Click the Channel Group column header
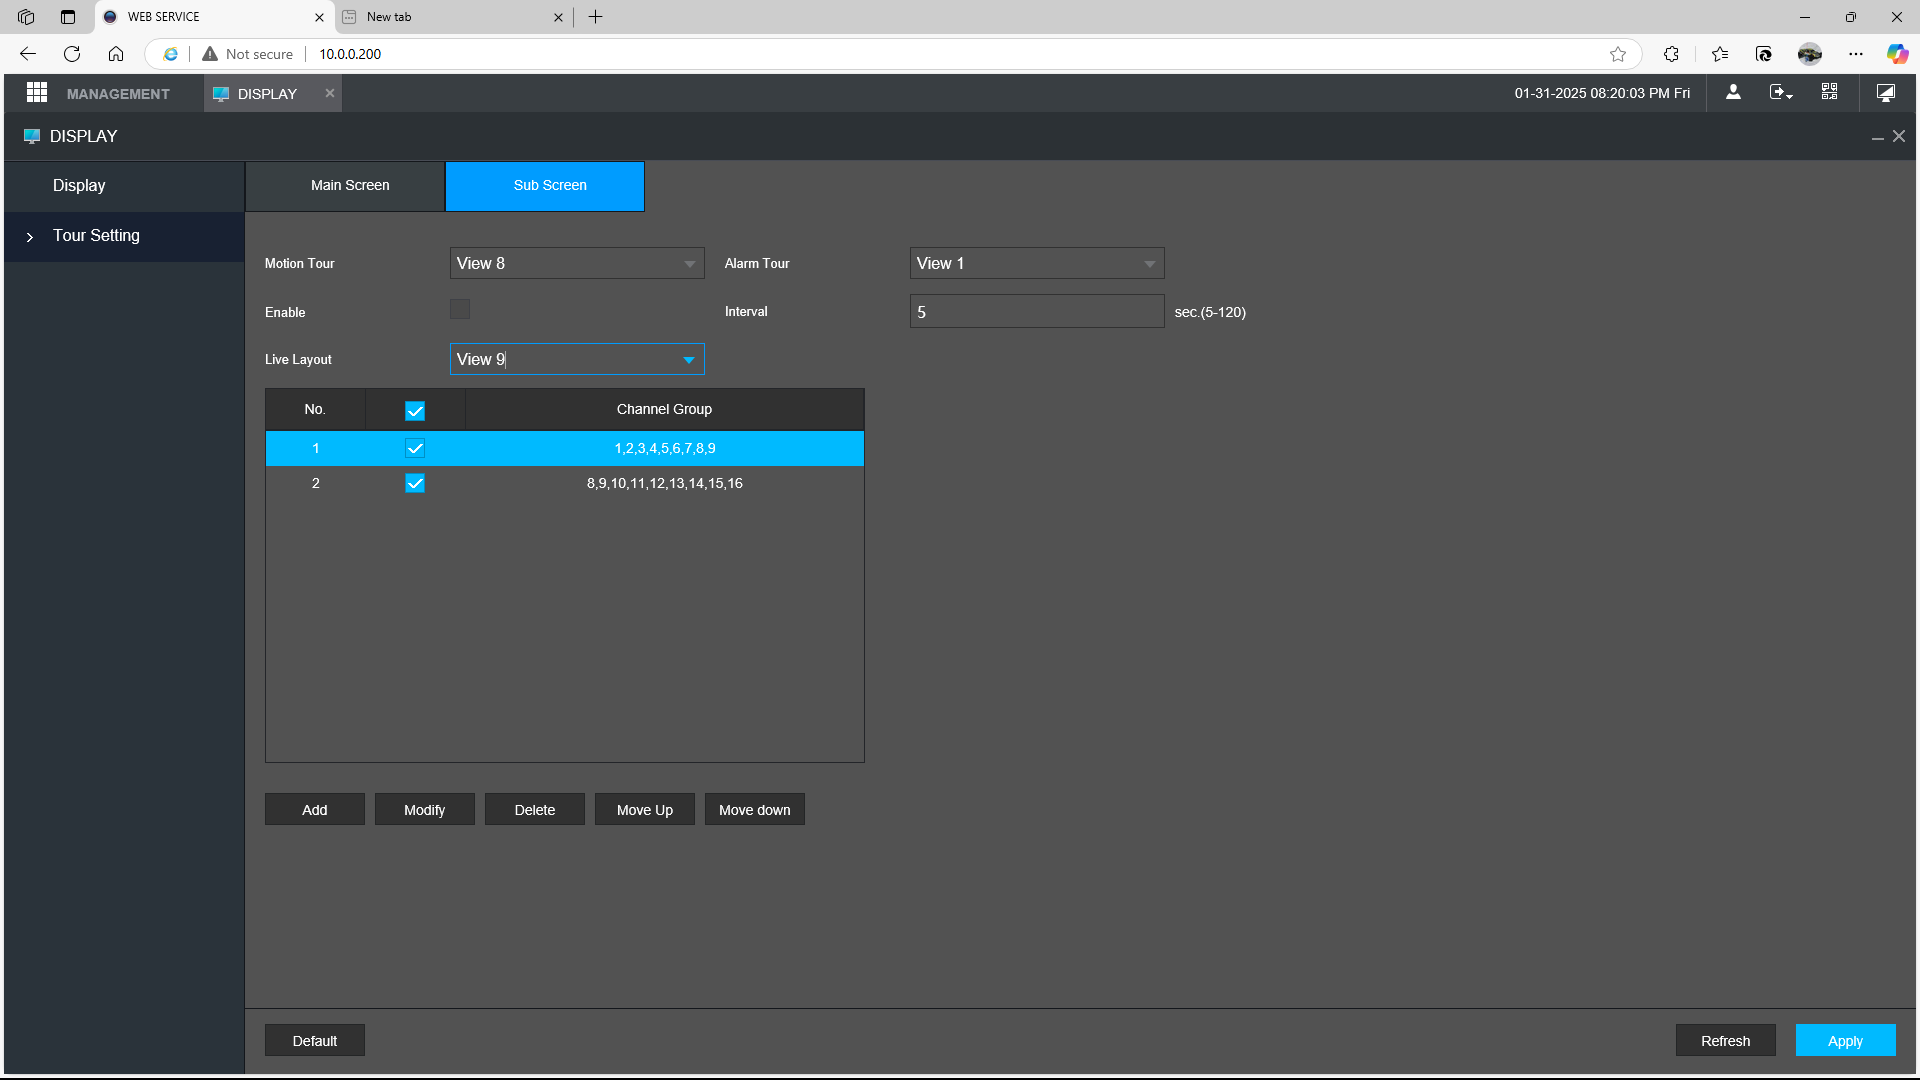 [x=665, y=410]
